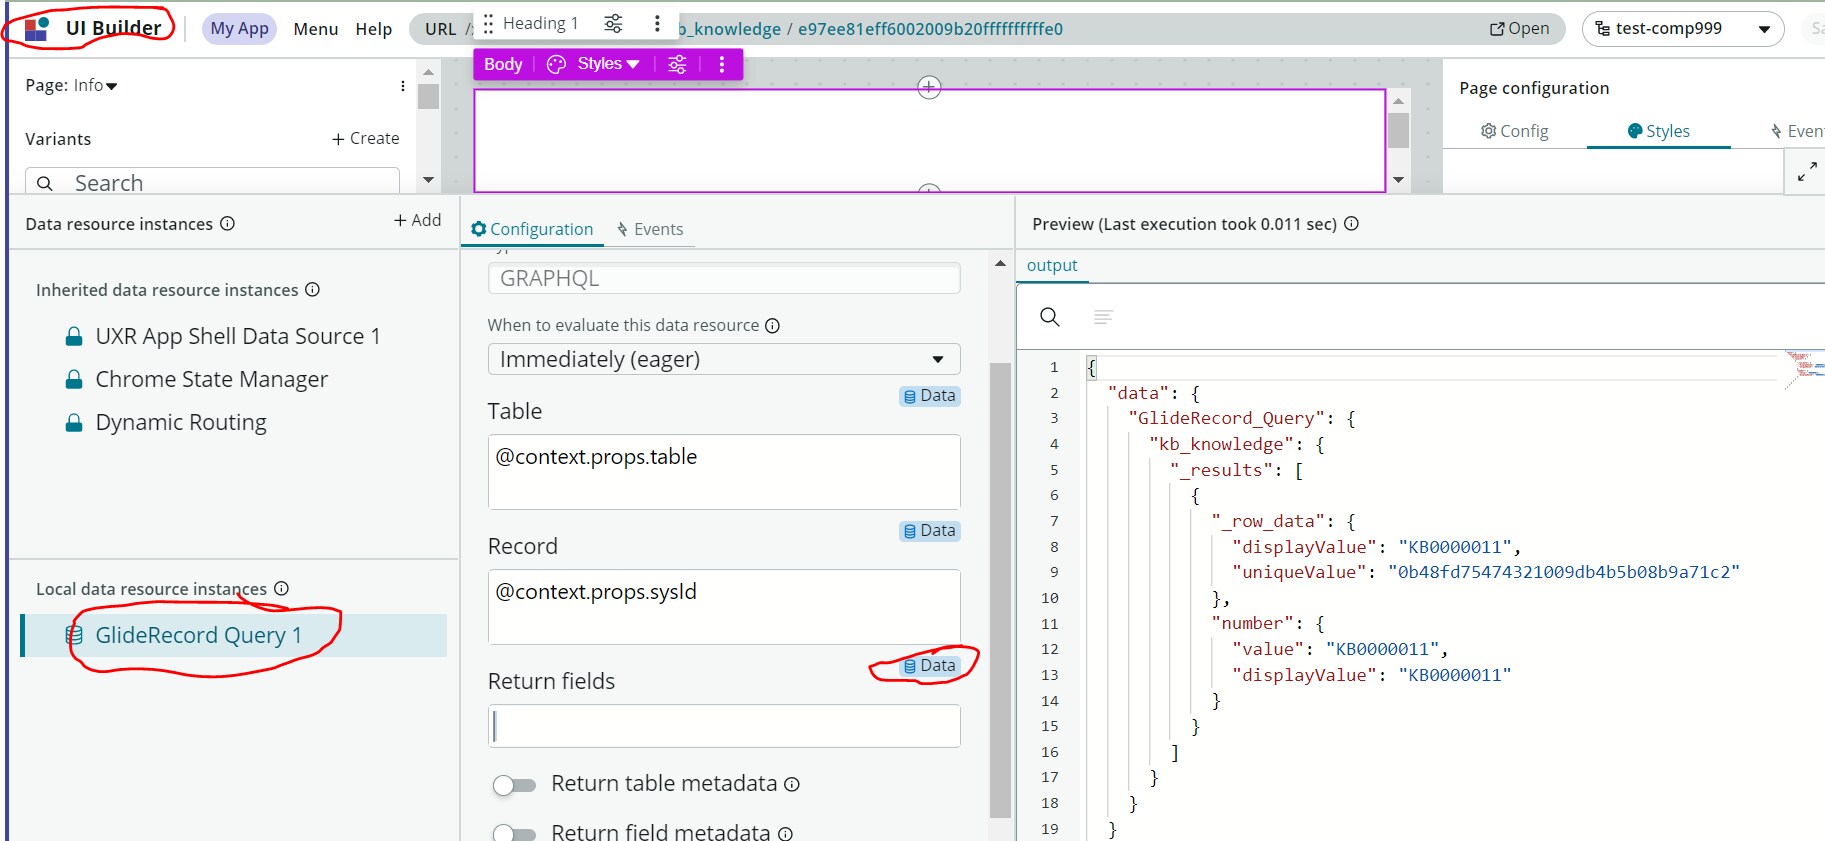Click the search icon in output viewer
1825x841 pixels.
coord(1050,317)
